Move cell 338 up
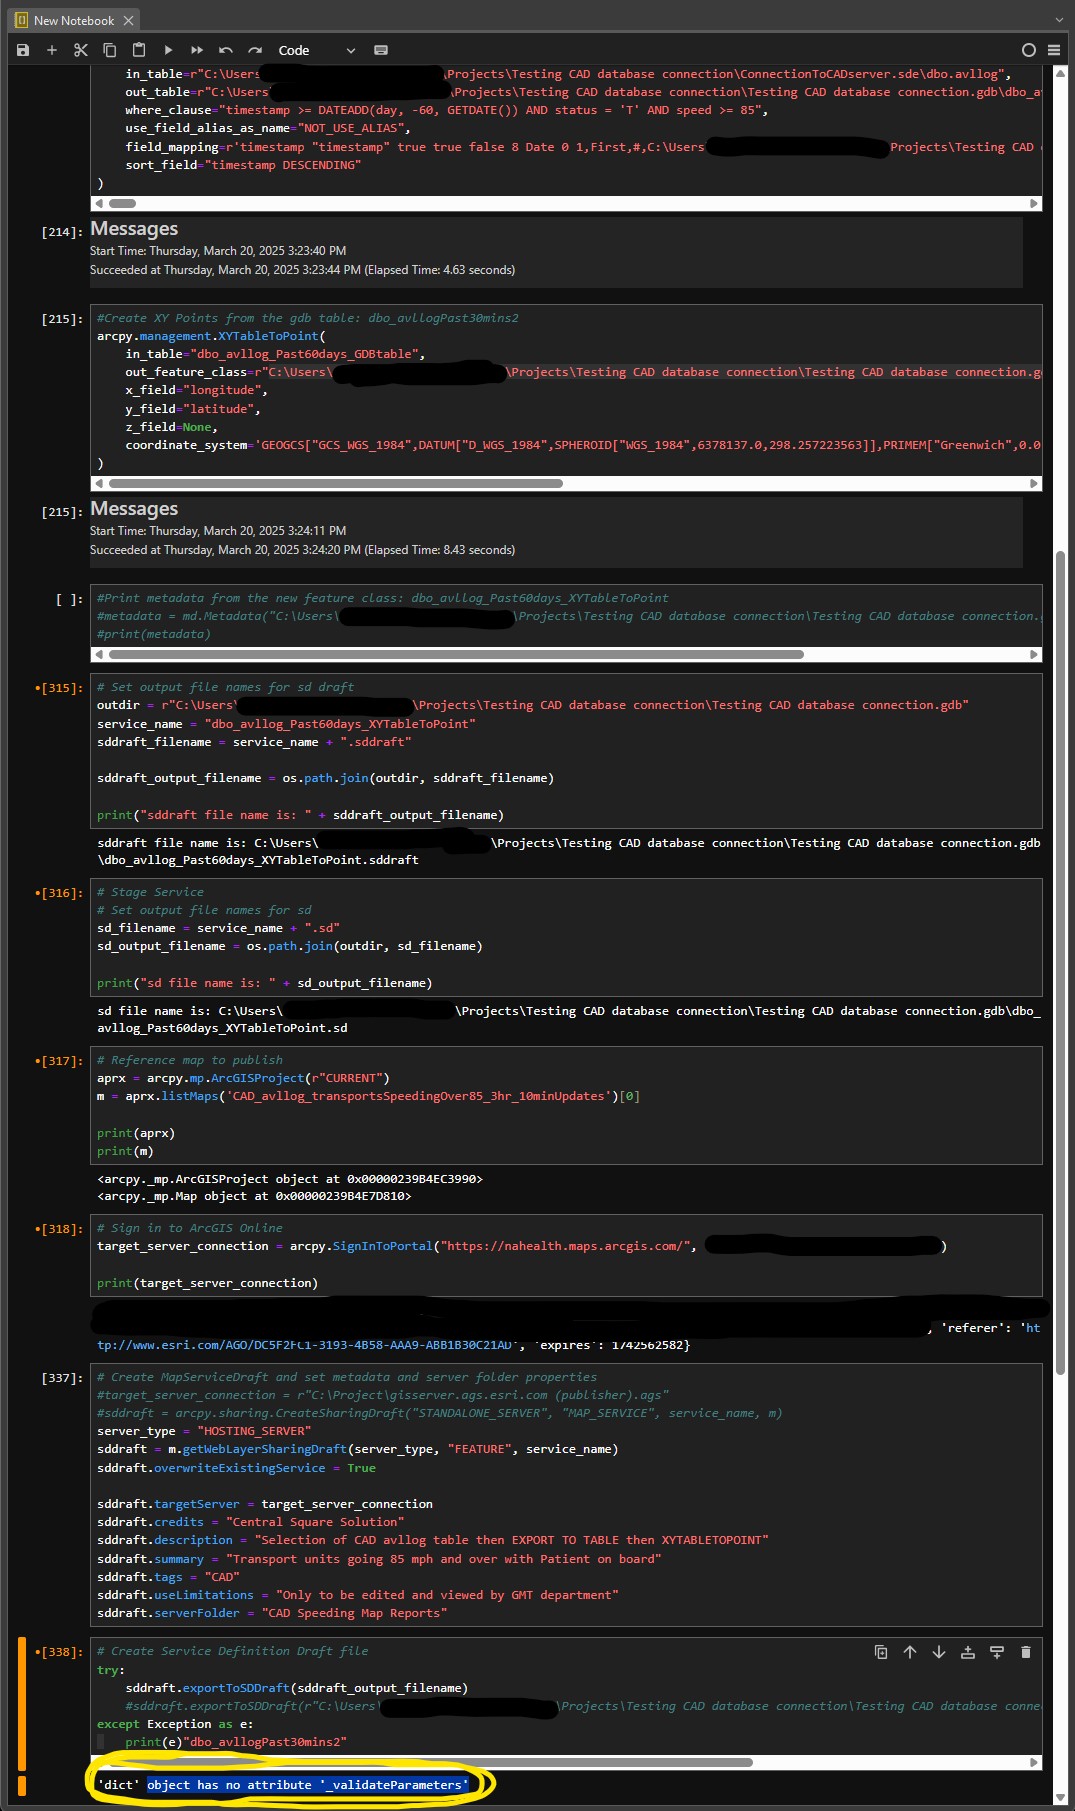 tap(910, 1652)
